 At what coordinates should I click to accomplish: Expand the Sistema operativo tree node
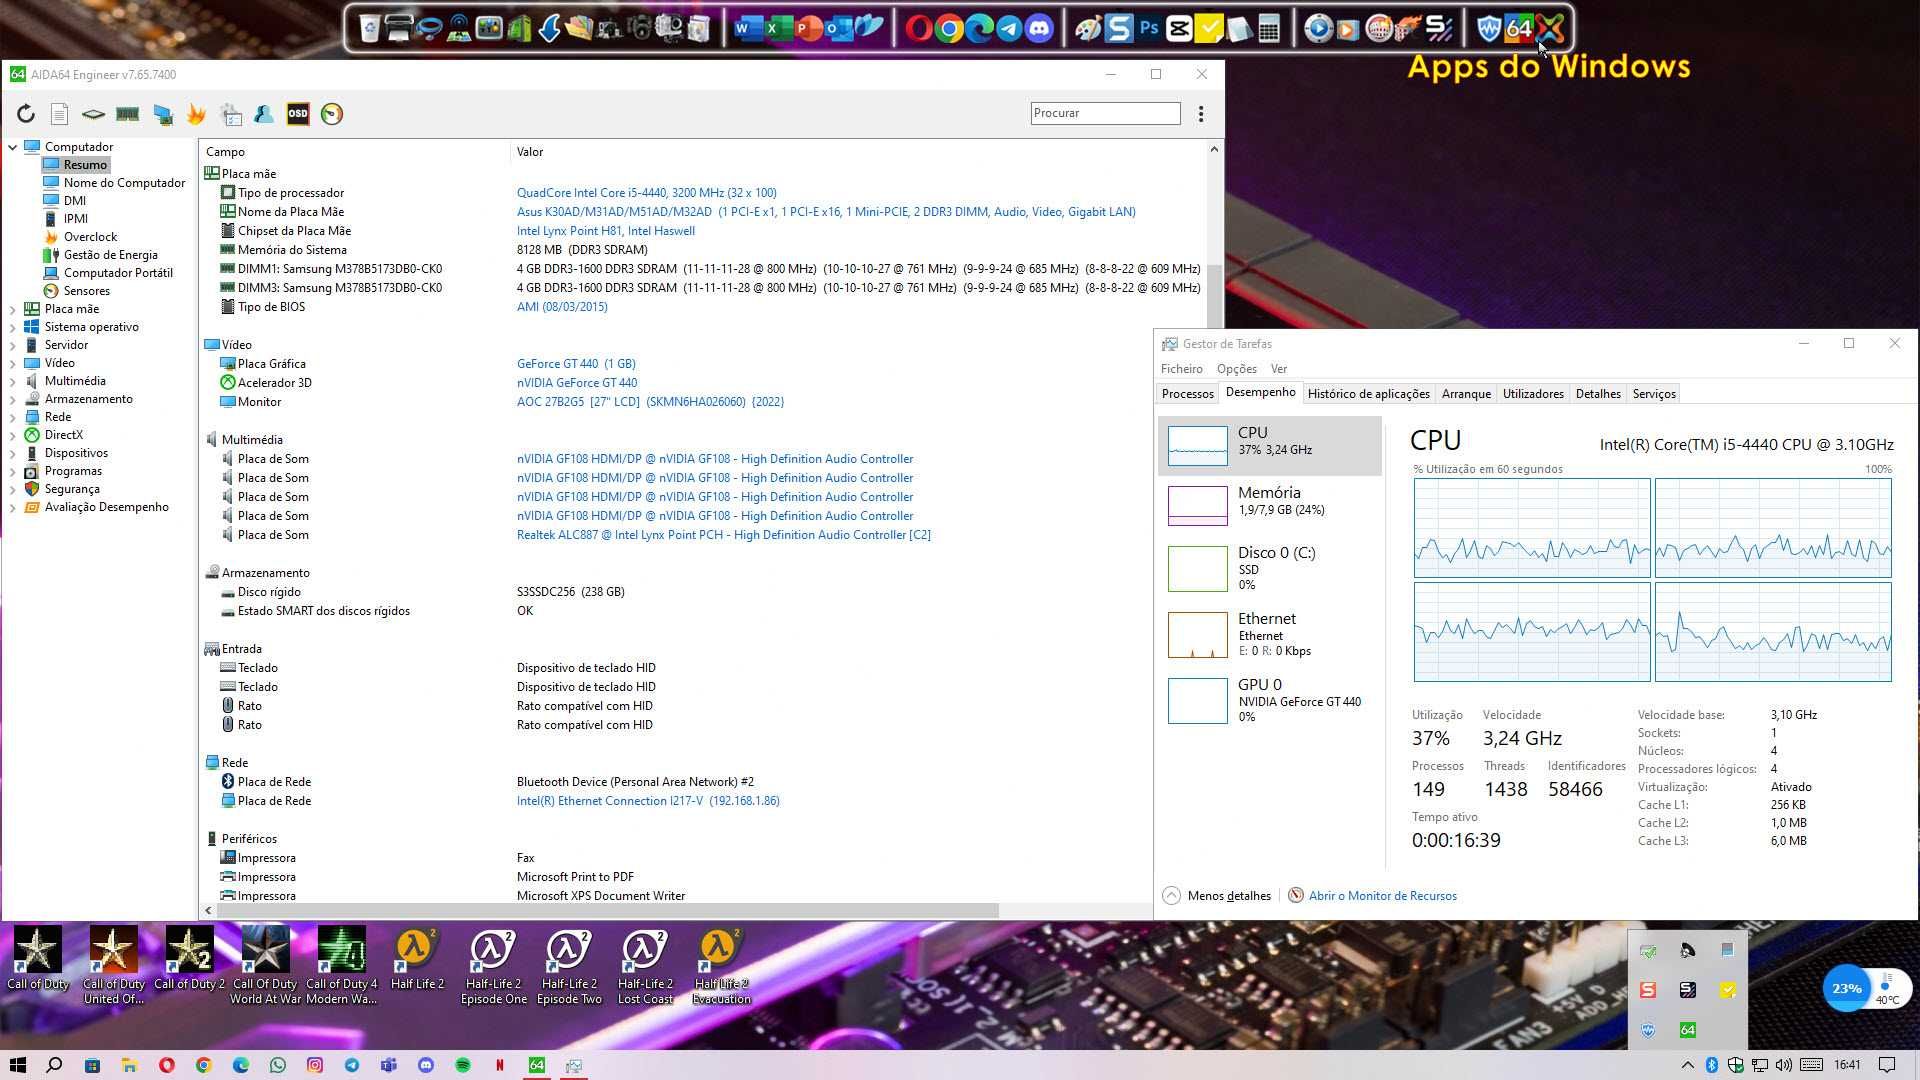point(13,327)
